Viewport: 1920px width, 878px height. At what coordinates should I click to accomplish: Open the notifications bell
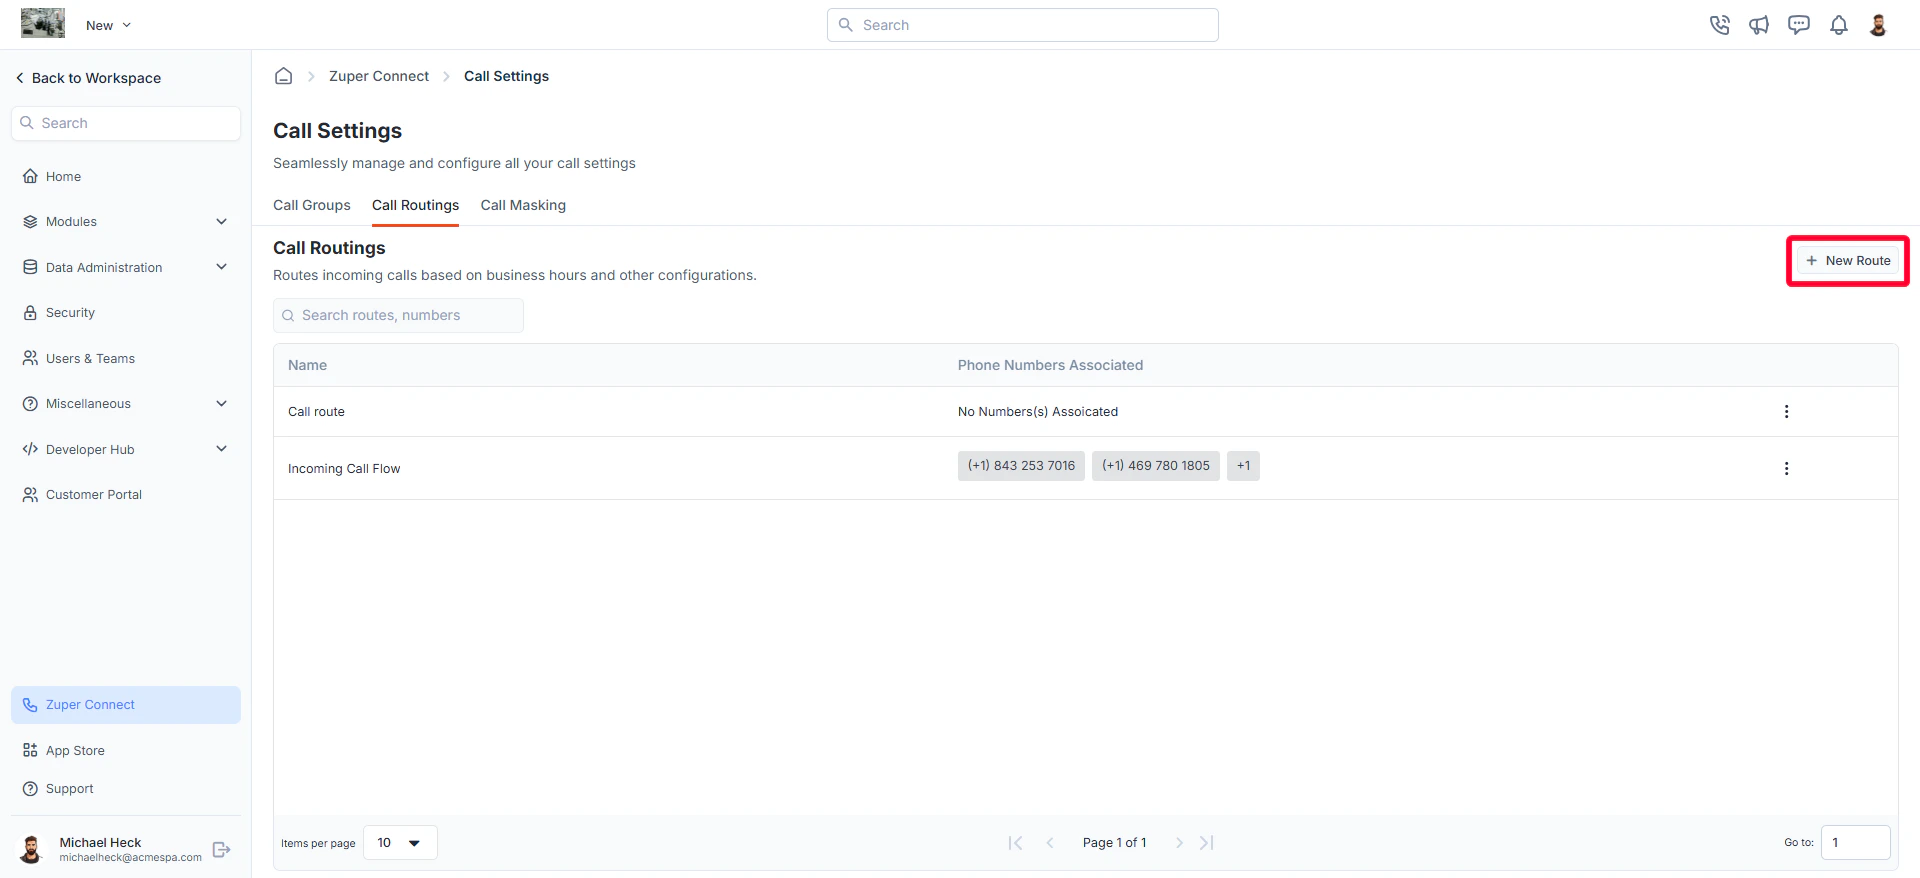tap(1839, 25)
